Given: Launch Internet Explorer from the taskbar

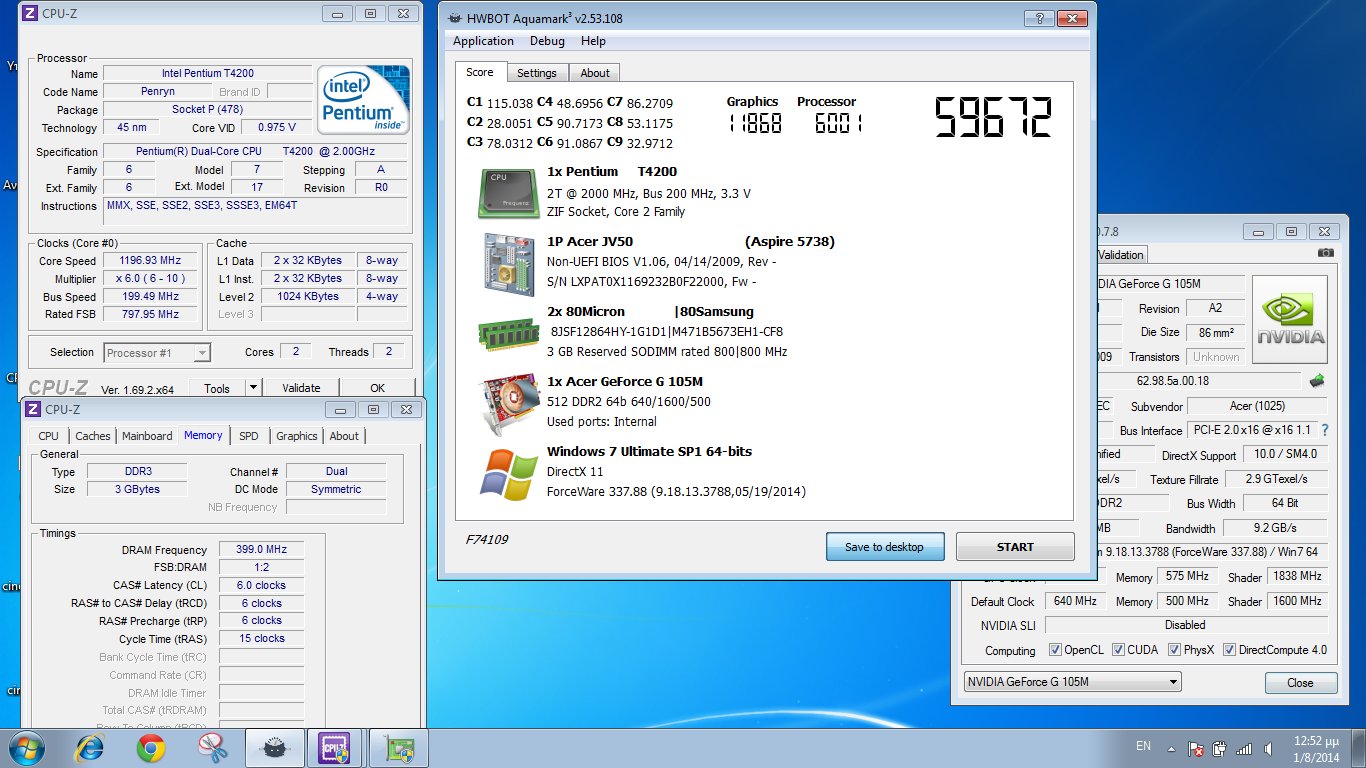Looking at the screenshot, I should coord(91,748).
